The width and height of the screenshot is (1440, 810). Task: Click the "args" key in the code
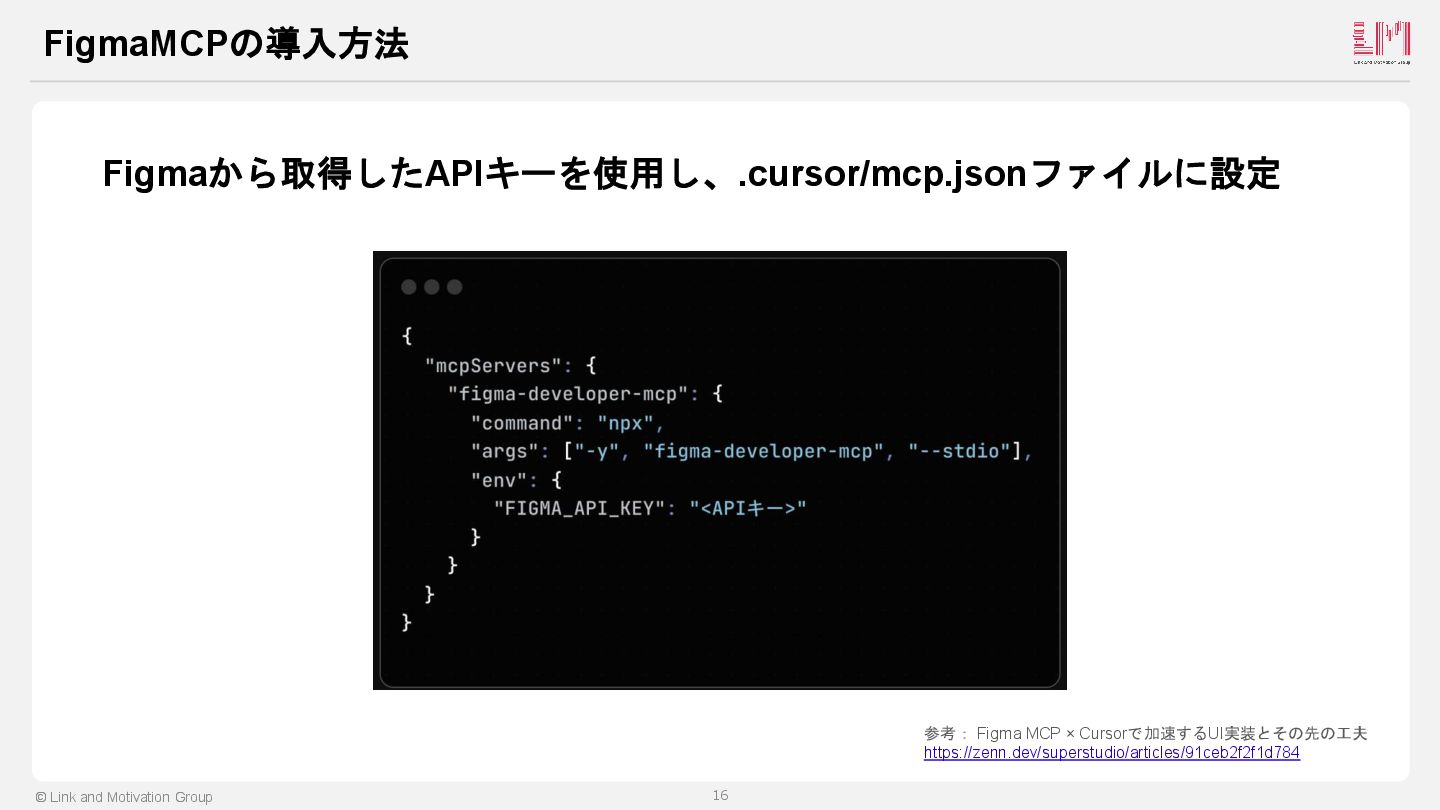click(504, 451)
